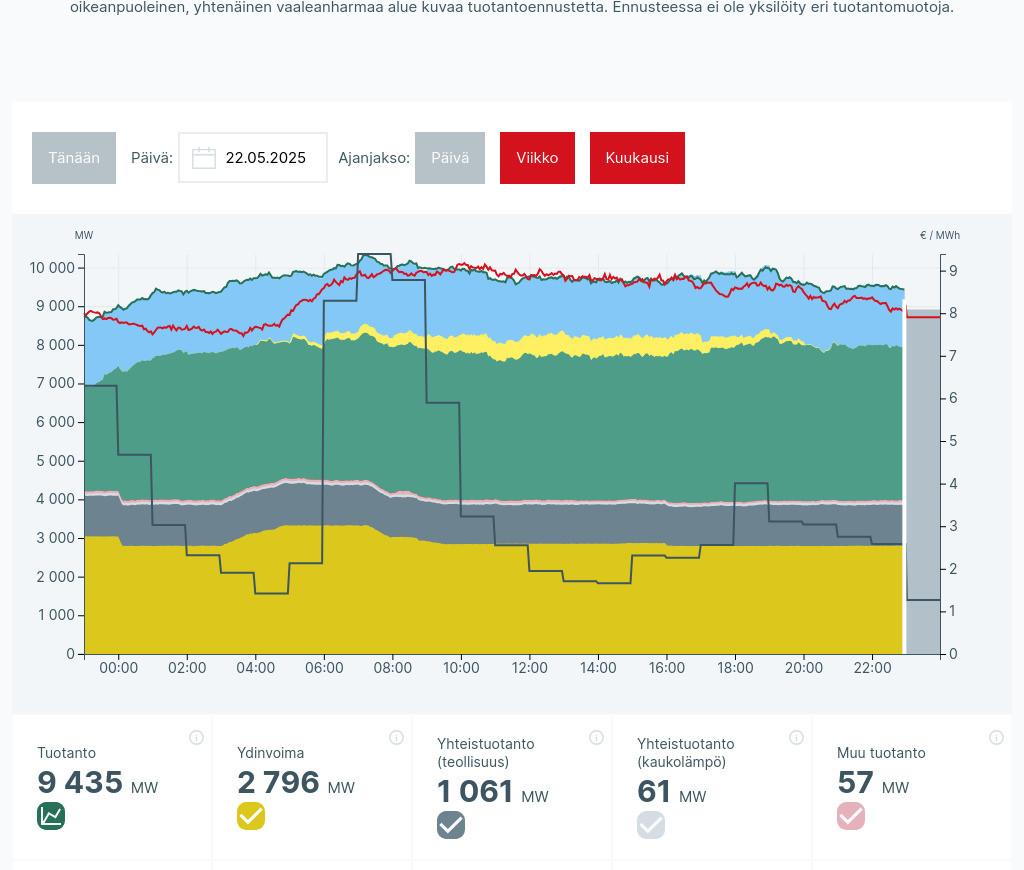Switch the time period to Kuukausi
This screenshot has width=1024, height=870.
click(637, 158)
